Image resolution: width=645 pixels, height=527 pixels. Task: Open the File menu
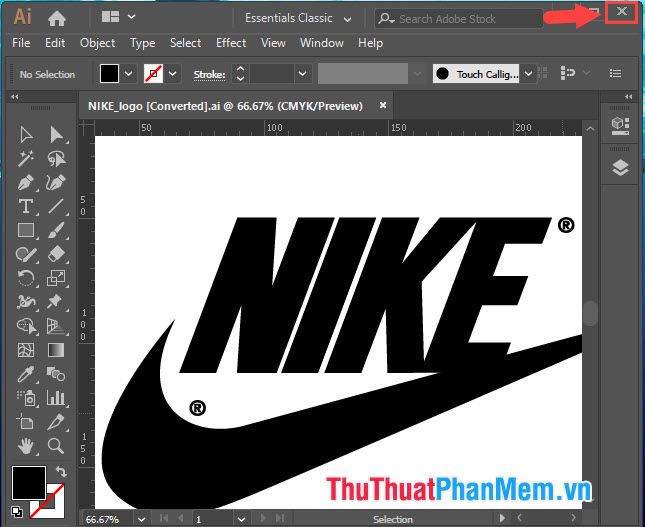click(x=21, y=43)
